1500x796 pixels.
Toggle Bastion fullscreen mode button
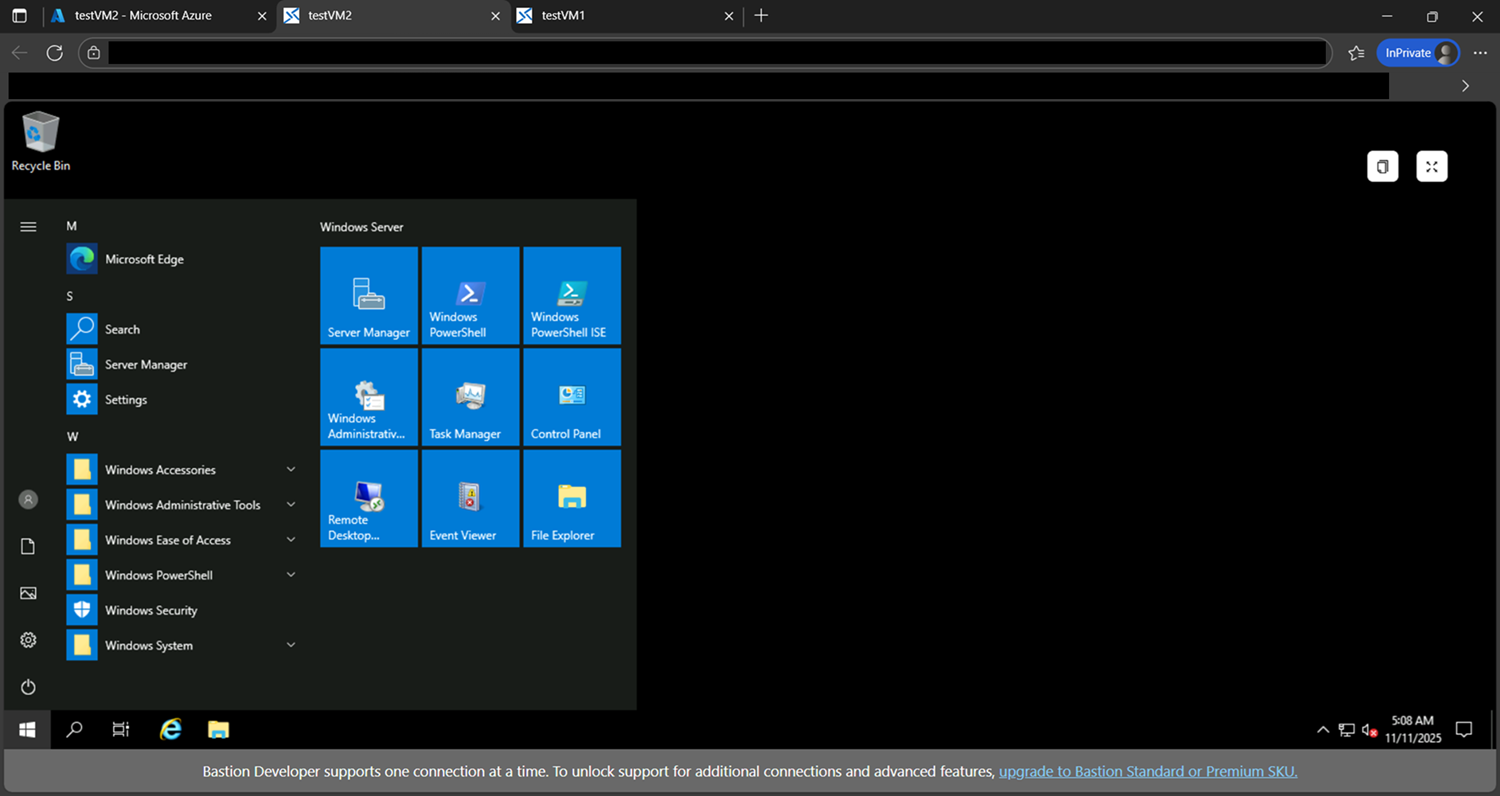[1432, 167]
